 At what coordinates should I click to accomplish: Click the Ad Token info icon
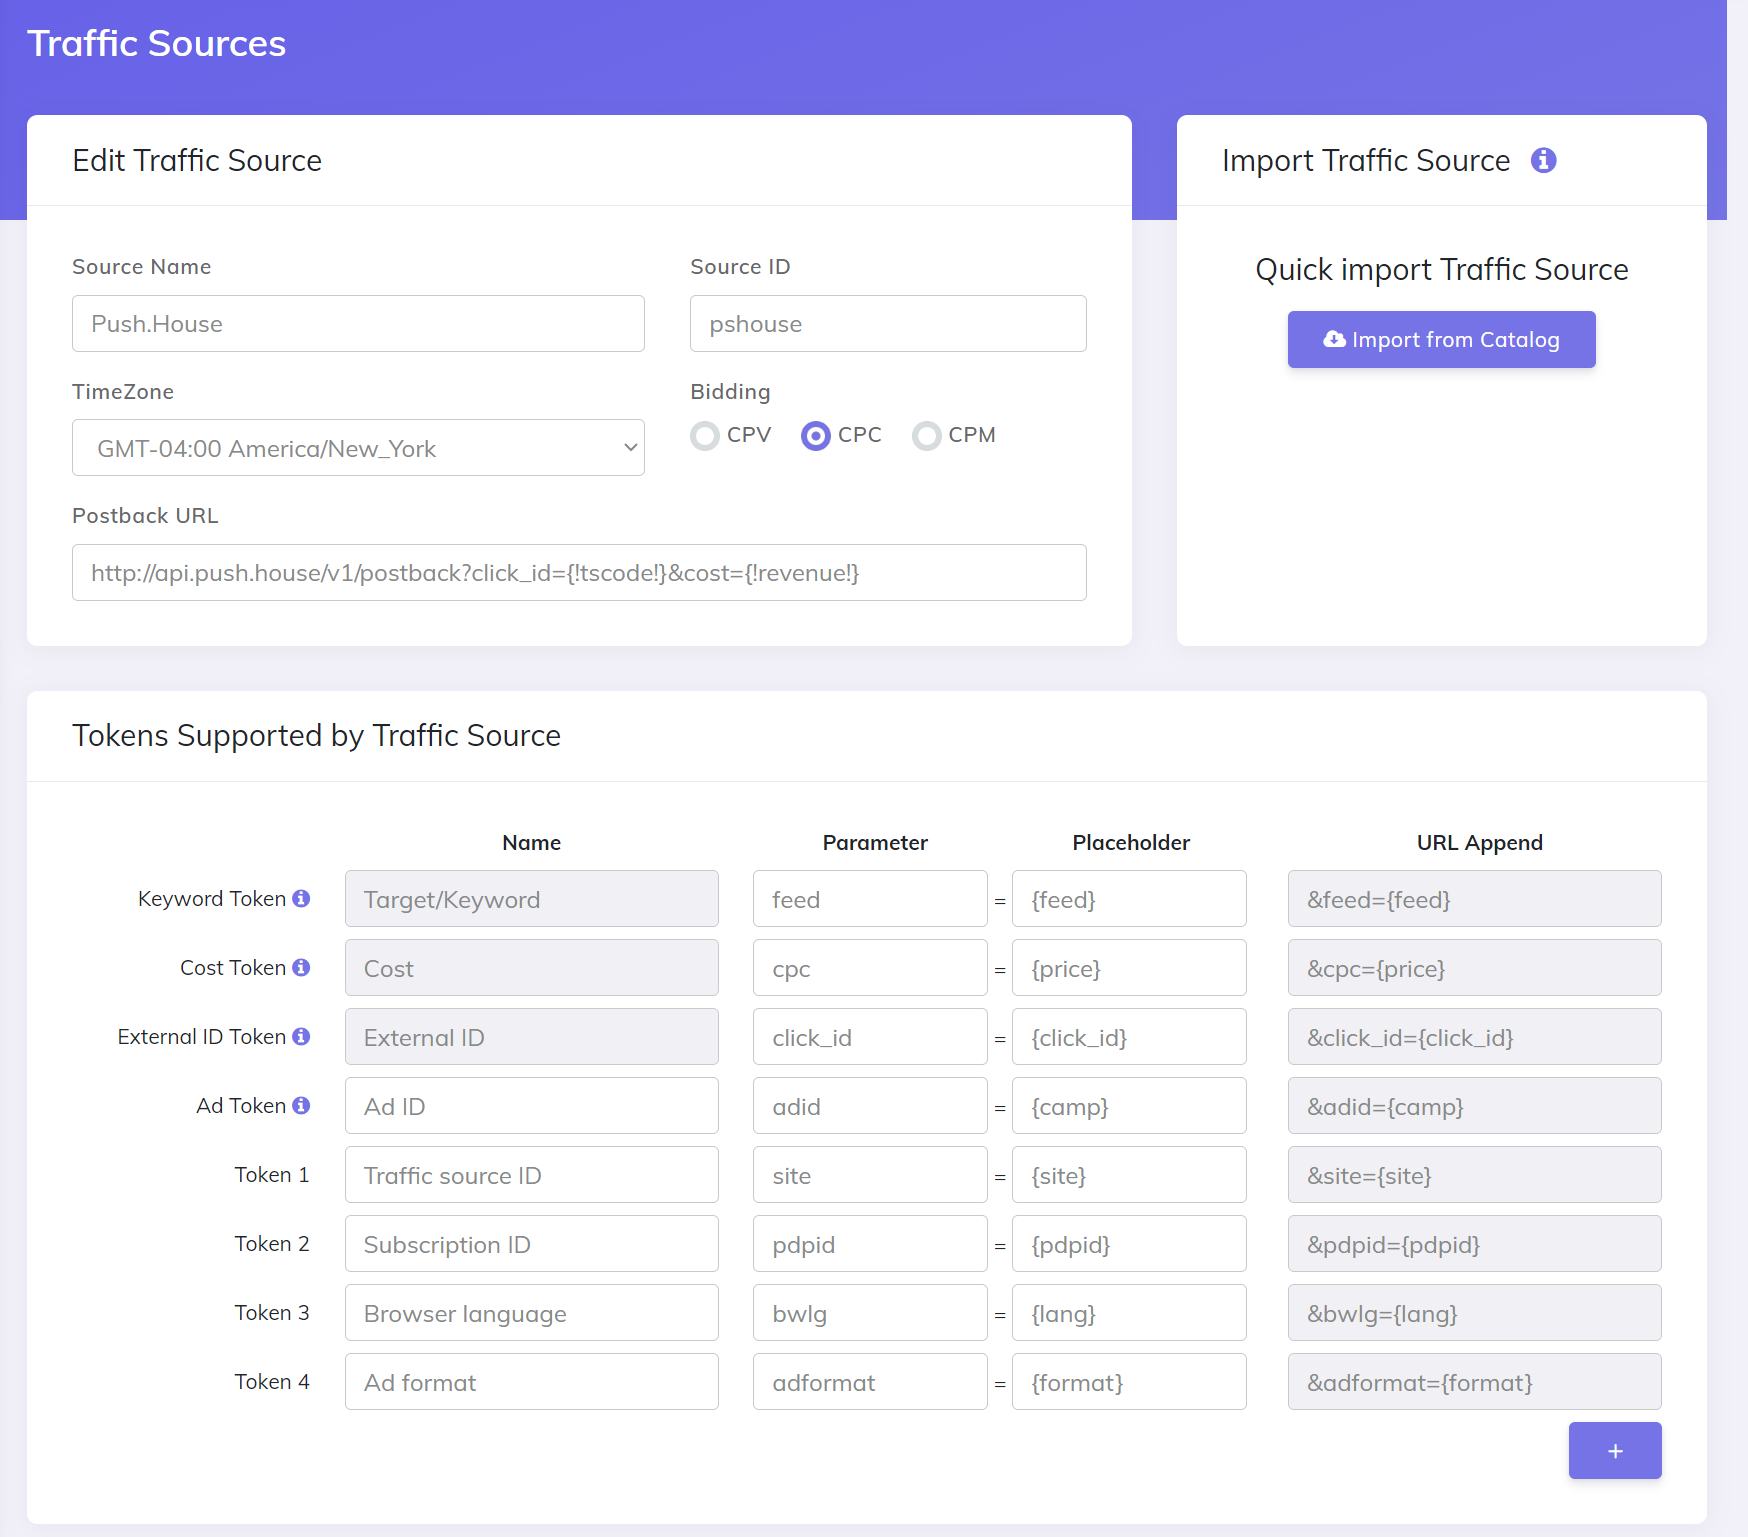point(301,1106)
